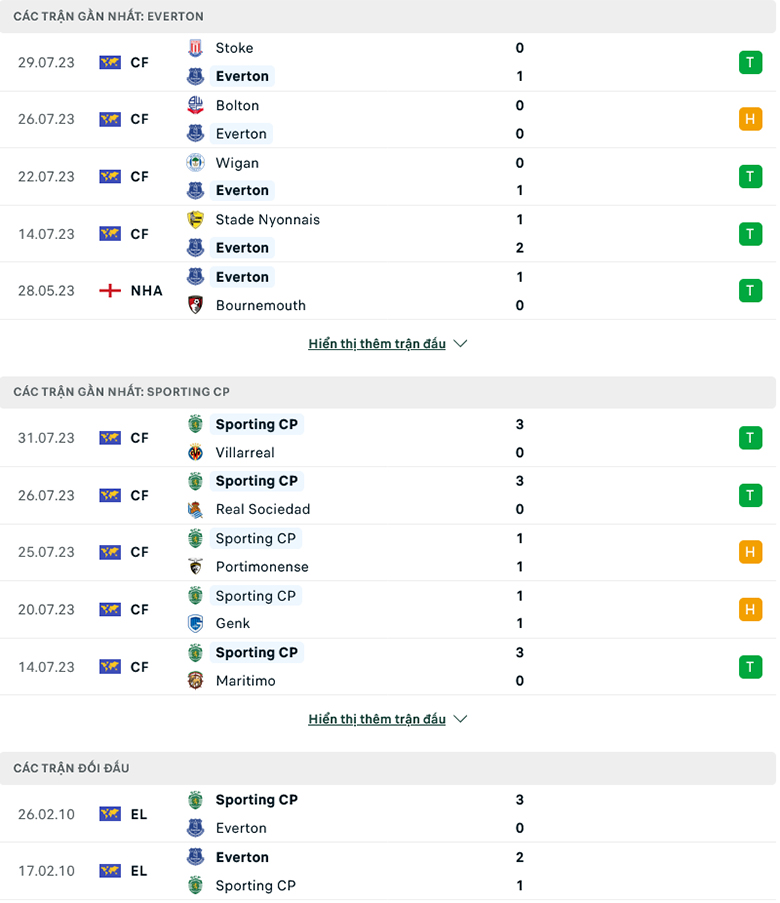Click the green T indicator on Wigan match
The image size is (780, 903).
(750, 176)
